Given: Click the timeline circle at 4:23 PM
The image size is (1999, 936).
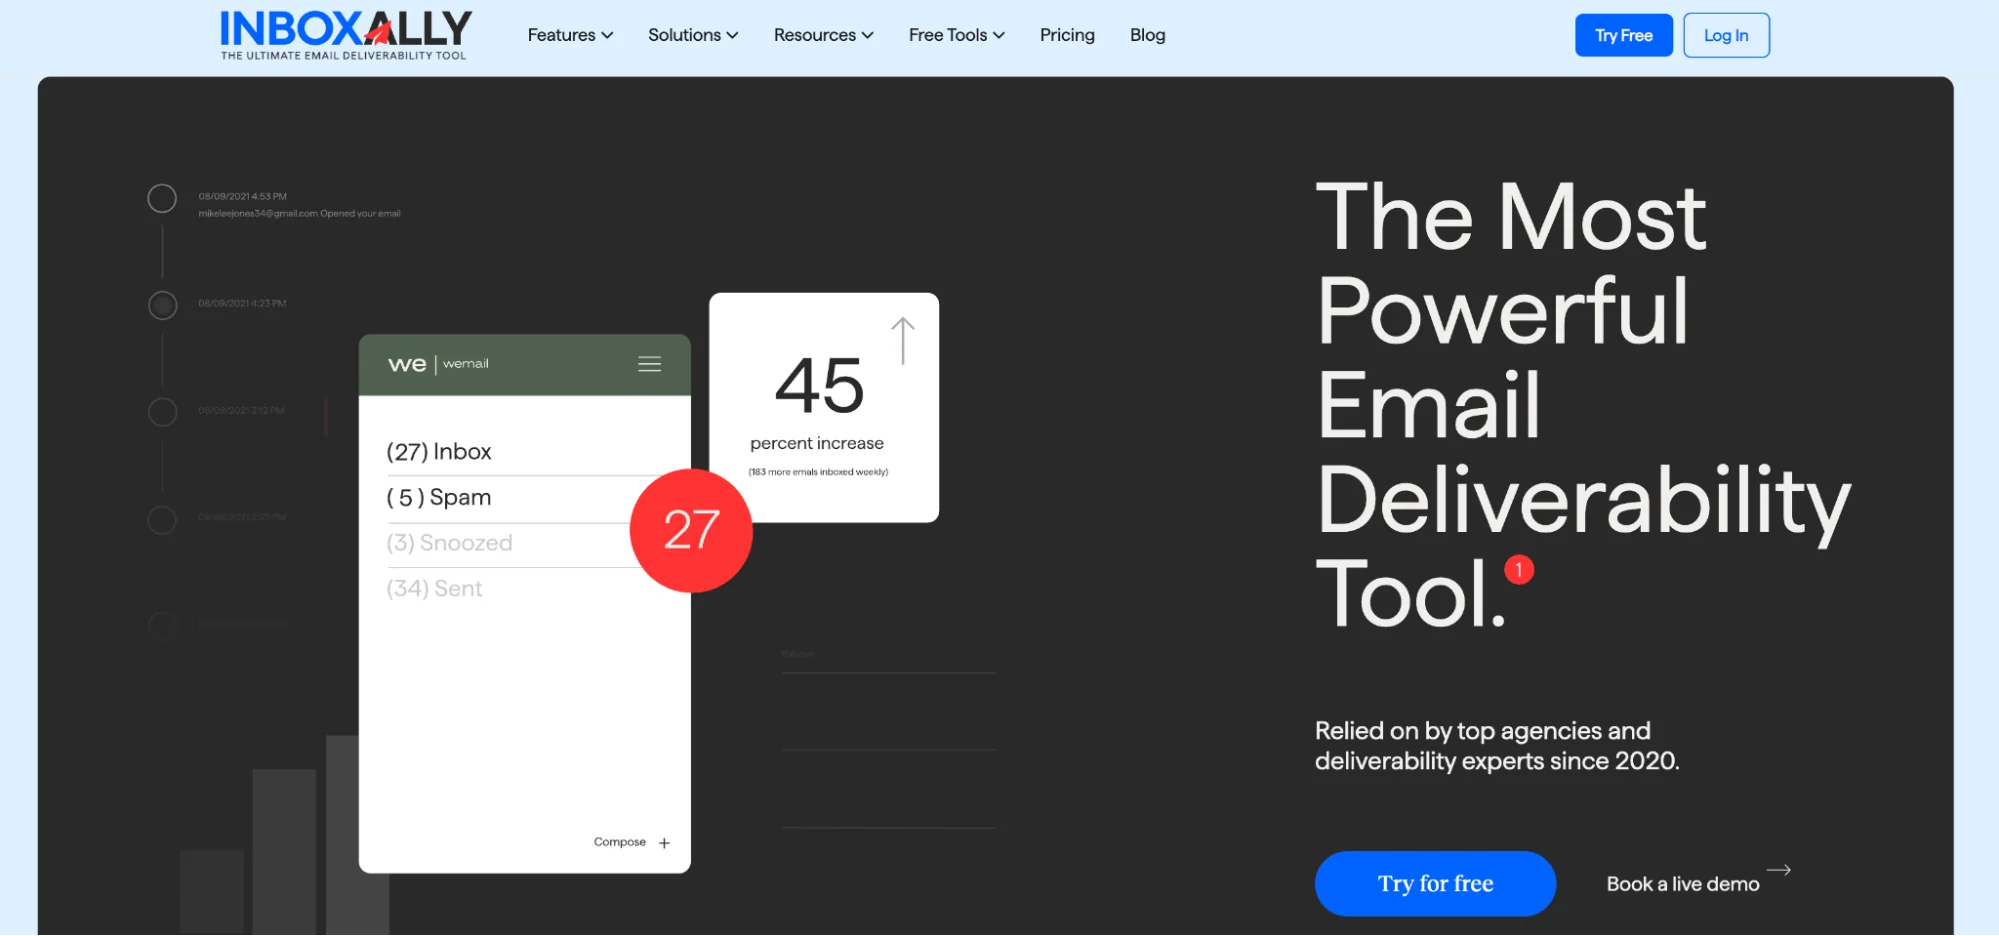Looking at the screenshot, I should coord(162,305).
